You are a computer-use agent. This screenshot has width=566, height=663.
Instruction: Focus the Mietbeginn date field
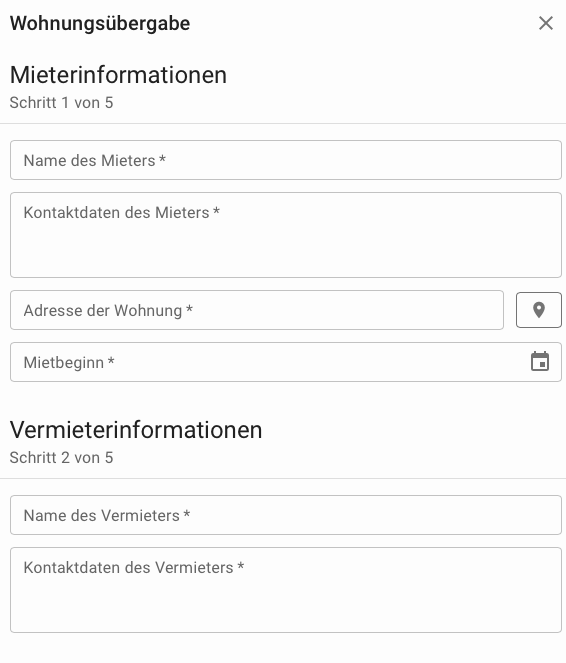point(286,362)
